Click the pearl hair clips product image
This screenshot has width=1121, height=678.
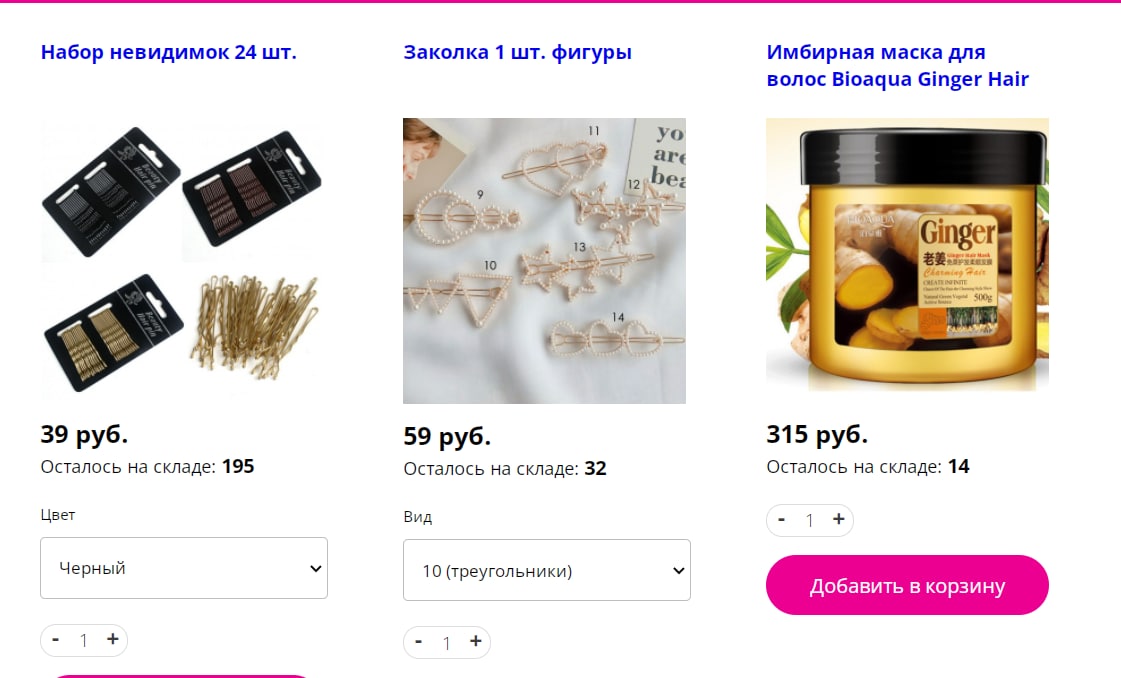coord(545,260)
